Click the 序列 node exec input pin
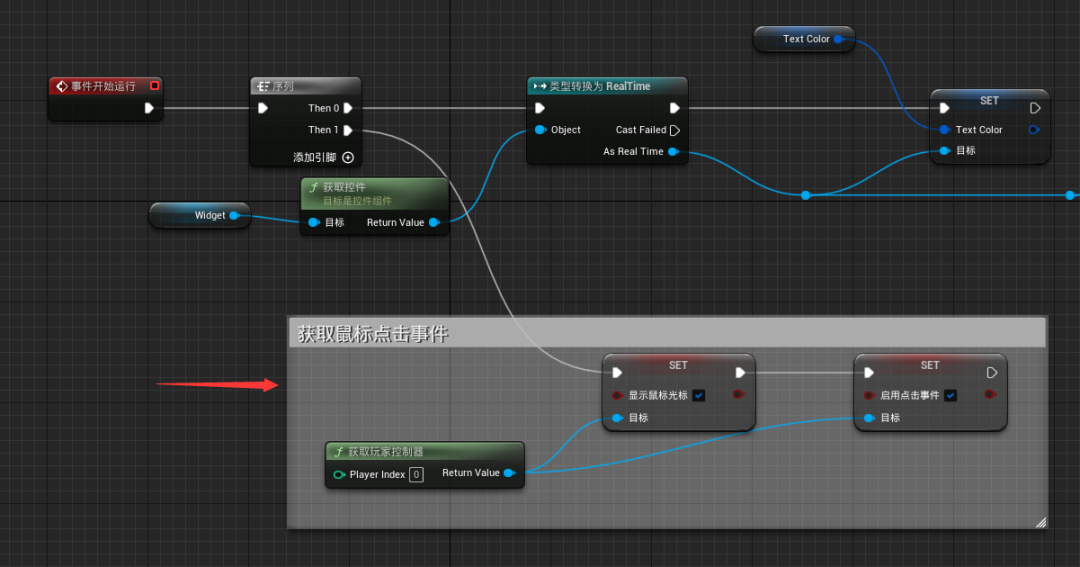The image size is (1080, 567). (262, 108)
